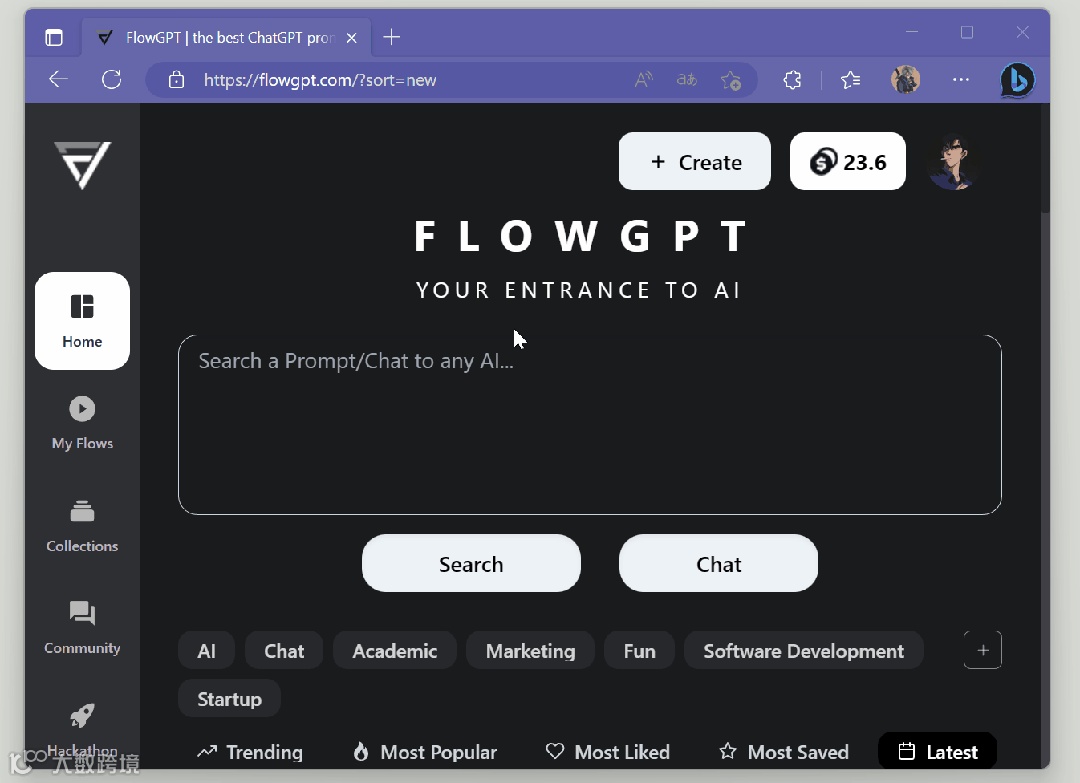
Task: Open a new browser tab
Action: point(391,37)
